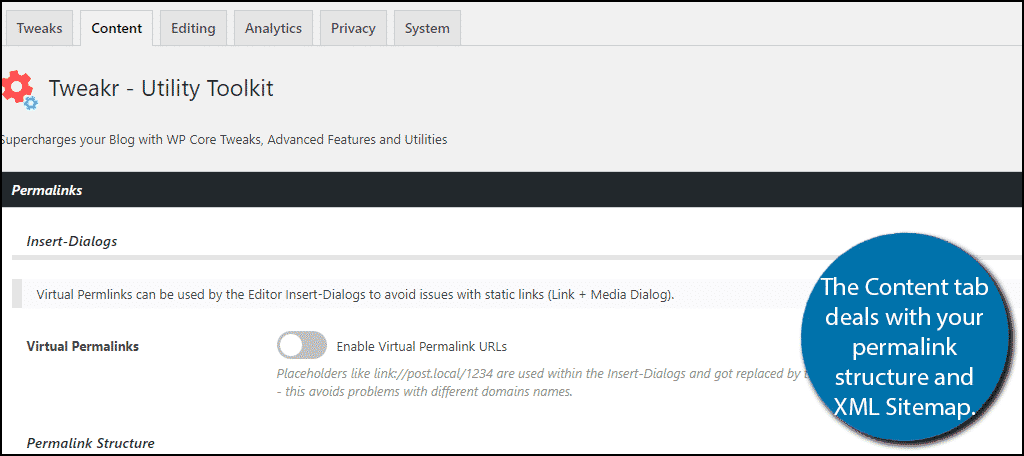Switch to the System tab
Screen dimensions: 1024x456
coord(427,28)
